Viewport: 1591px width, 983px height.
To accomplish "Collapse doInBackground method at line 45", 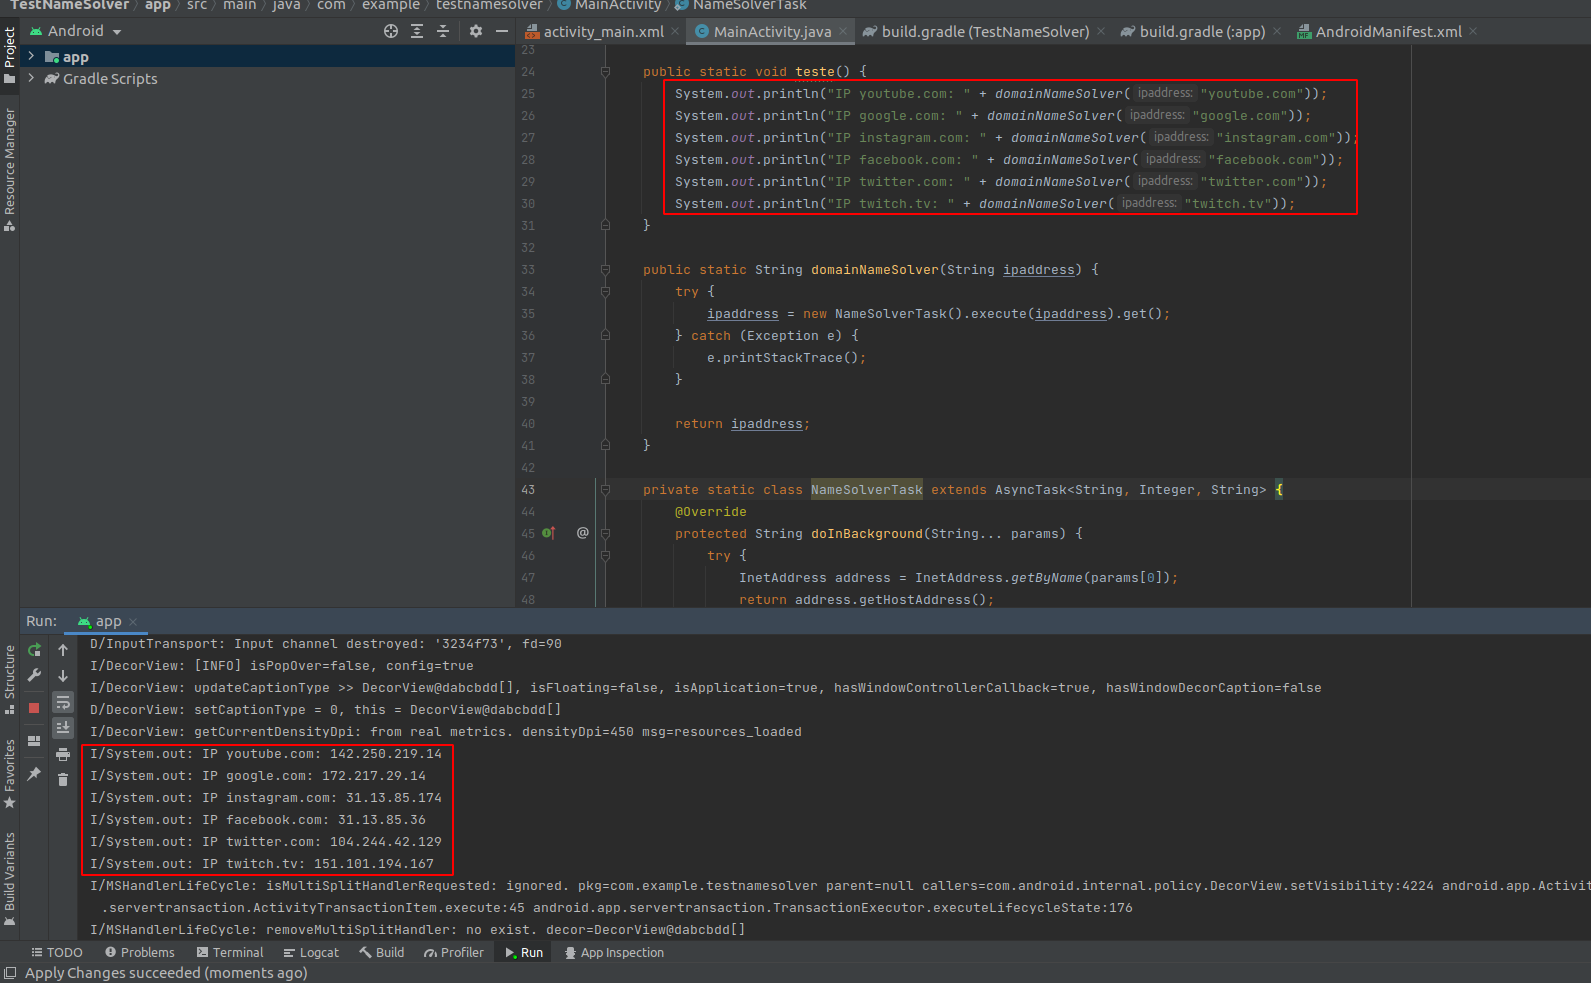I will click(605, 534).
